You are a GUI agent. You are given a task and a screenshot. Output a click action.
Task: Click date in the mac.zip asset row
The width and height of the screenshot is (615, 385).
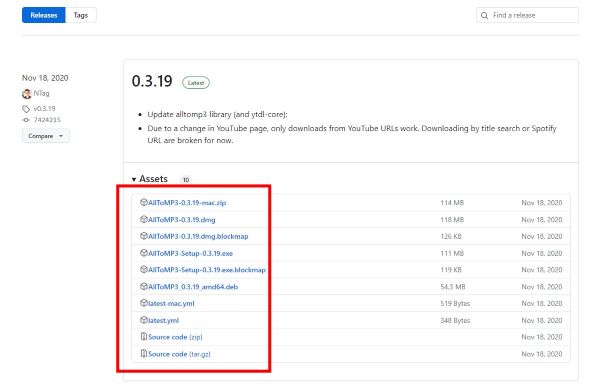542,203
